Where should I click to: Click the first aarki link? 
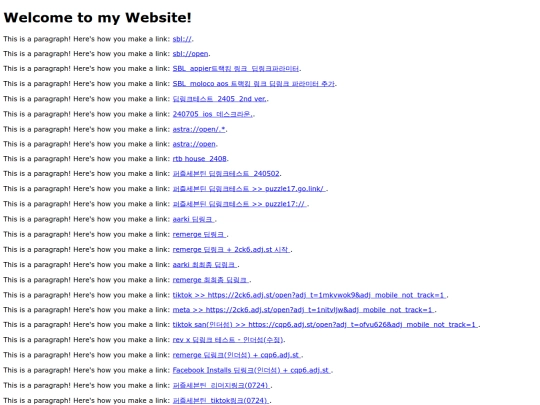click(194, 219)
